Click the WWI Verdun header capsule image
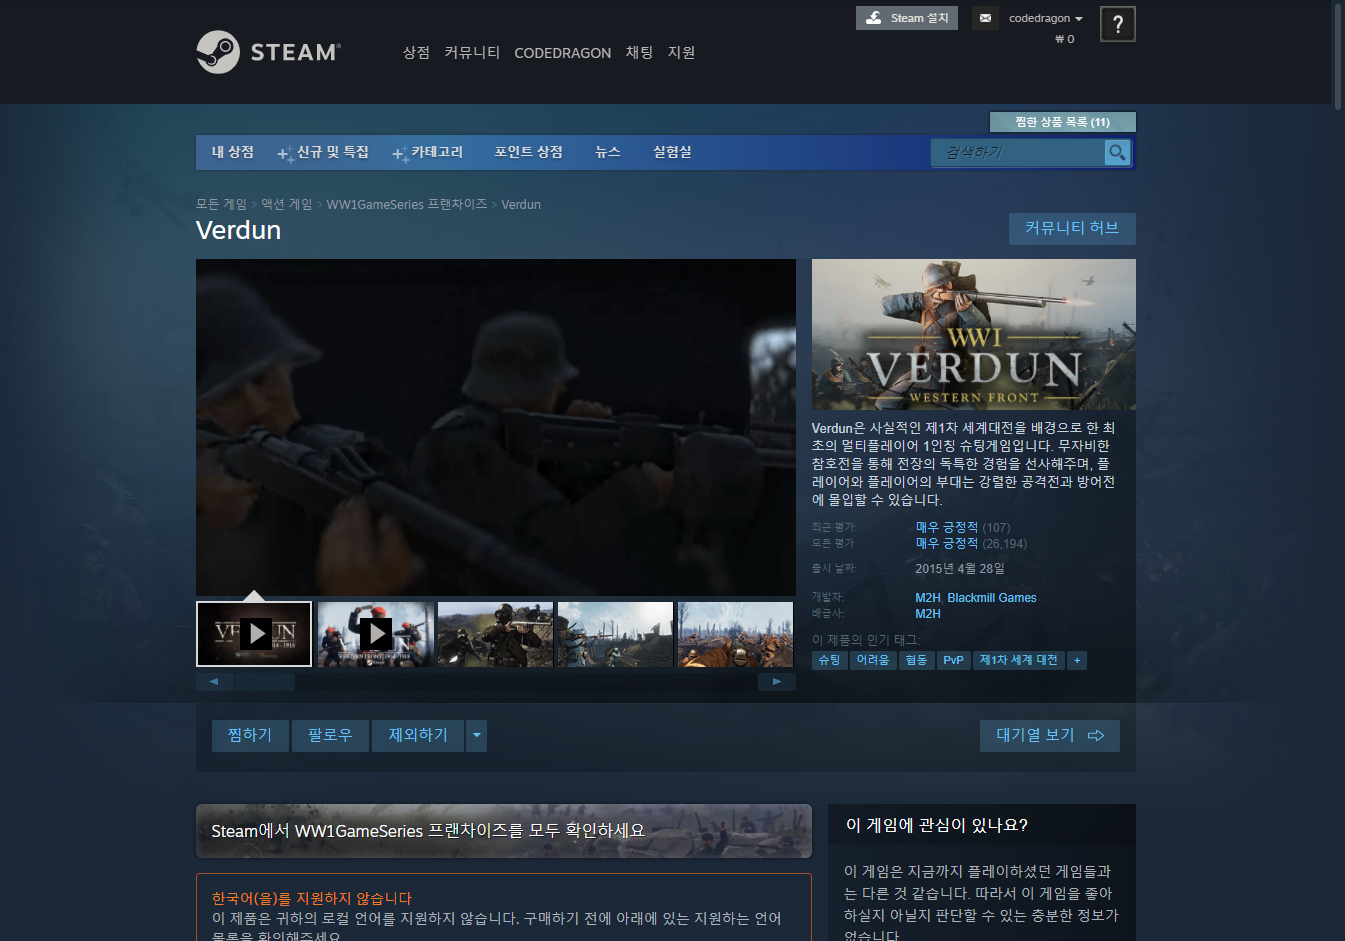The width and height of the screenshot is (1345, 941). (x=973, y=334)
